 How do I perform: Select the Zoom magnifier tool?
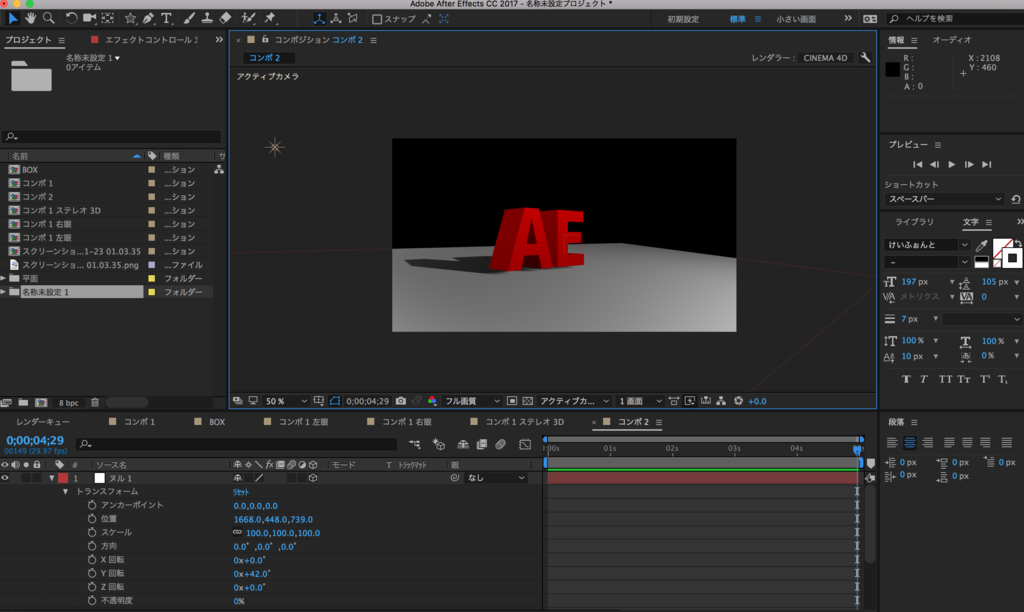point(48,18)
